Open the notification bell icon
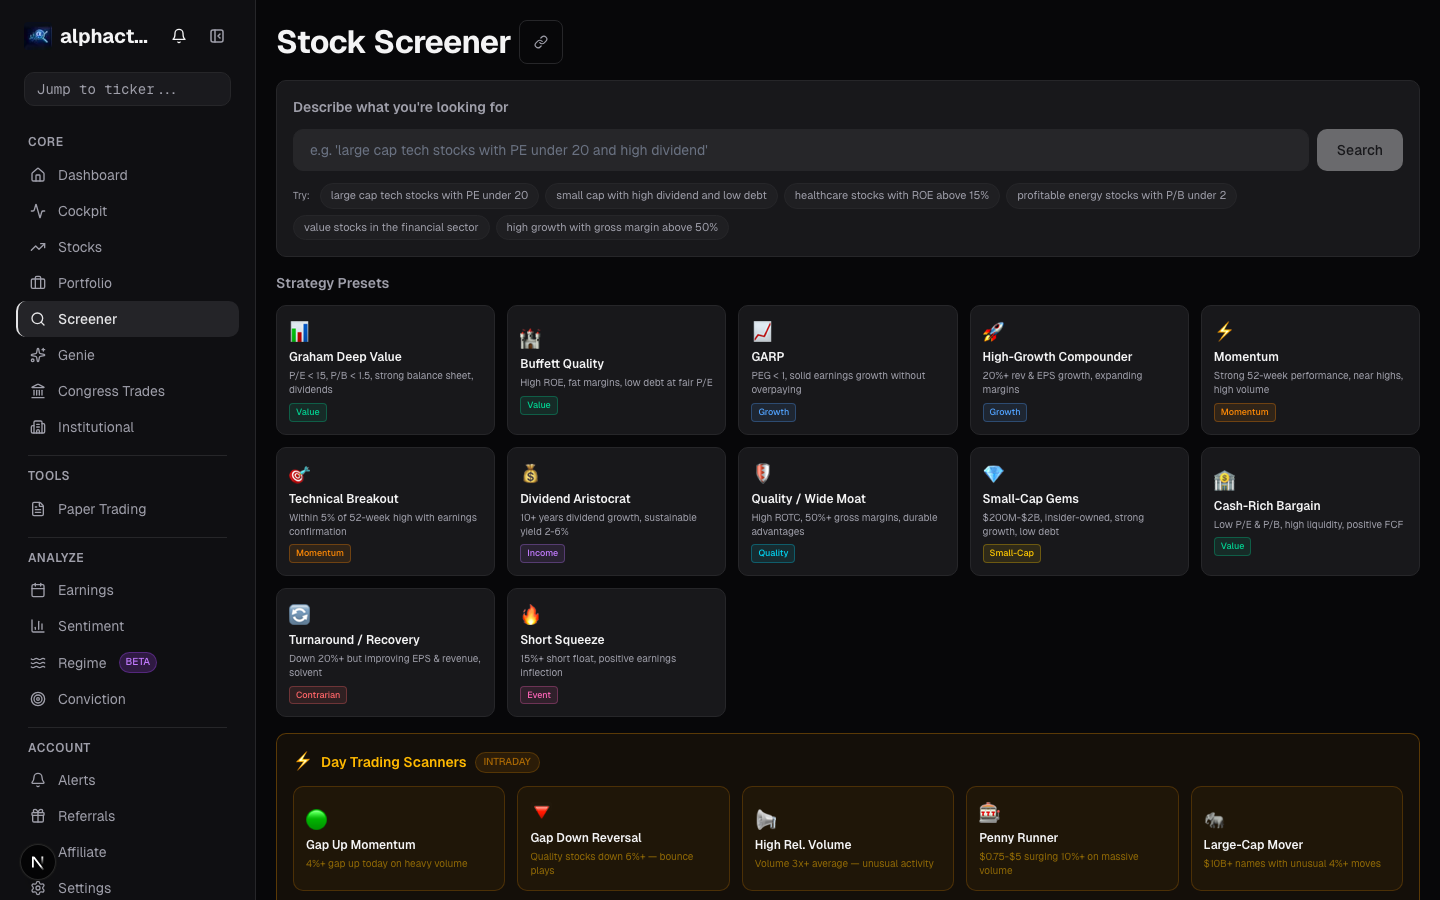This screenshot has height=900, width=1440. [x=178, y=35]
